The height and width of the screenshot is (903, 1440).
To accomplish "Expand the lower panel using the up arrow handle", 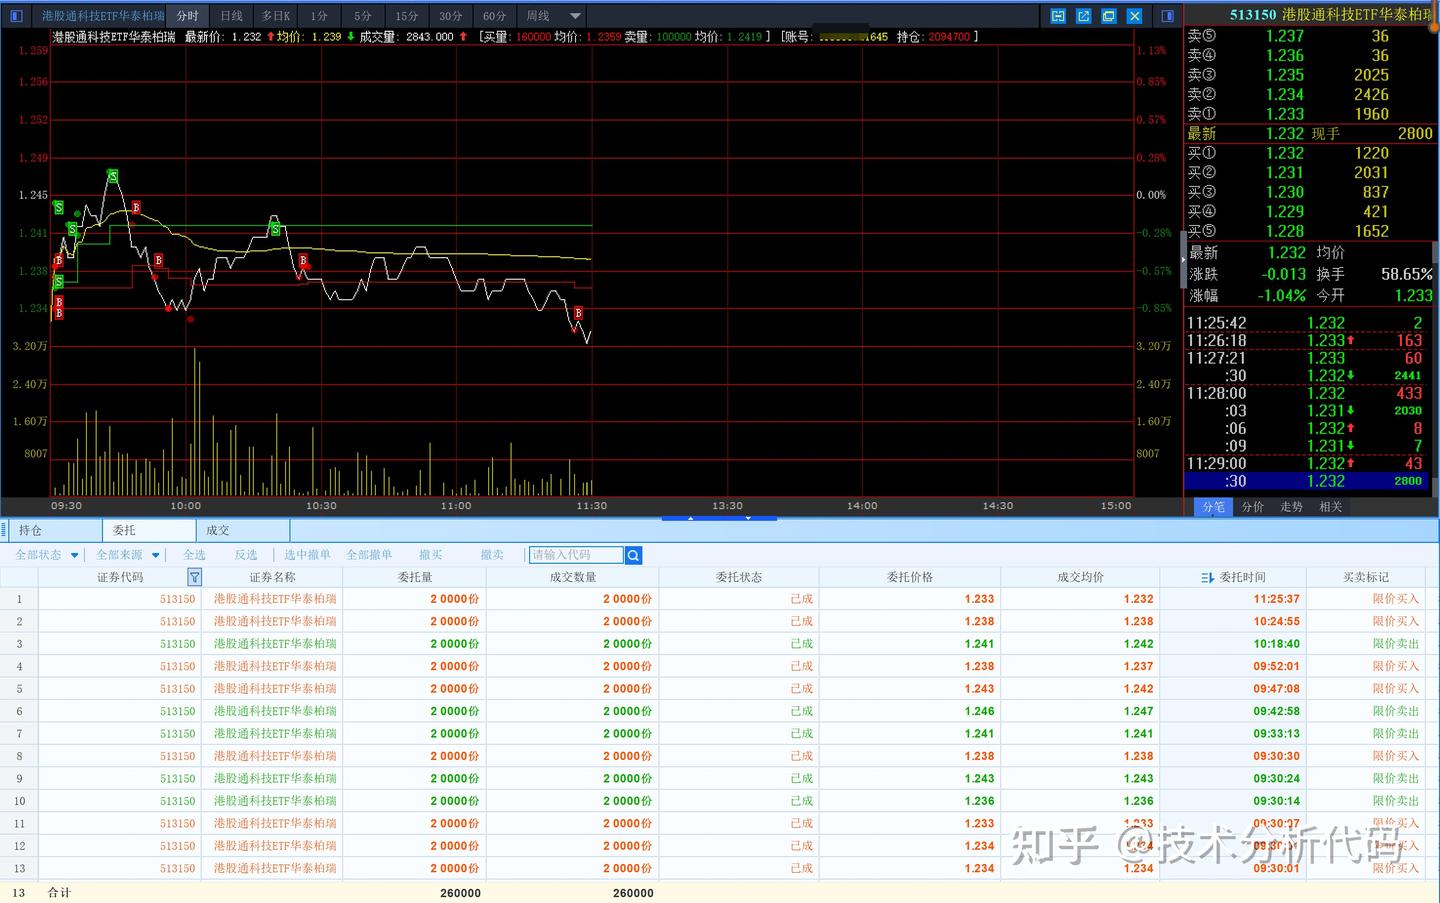I will (x=690, y=518).
